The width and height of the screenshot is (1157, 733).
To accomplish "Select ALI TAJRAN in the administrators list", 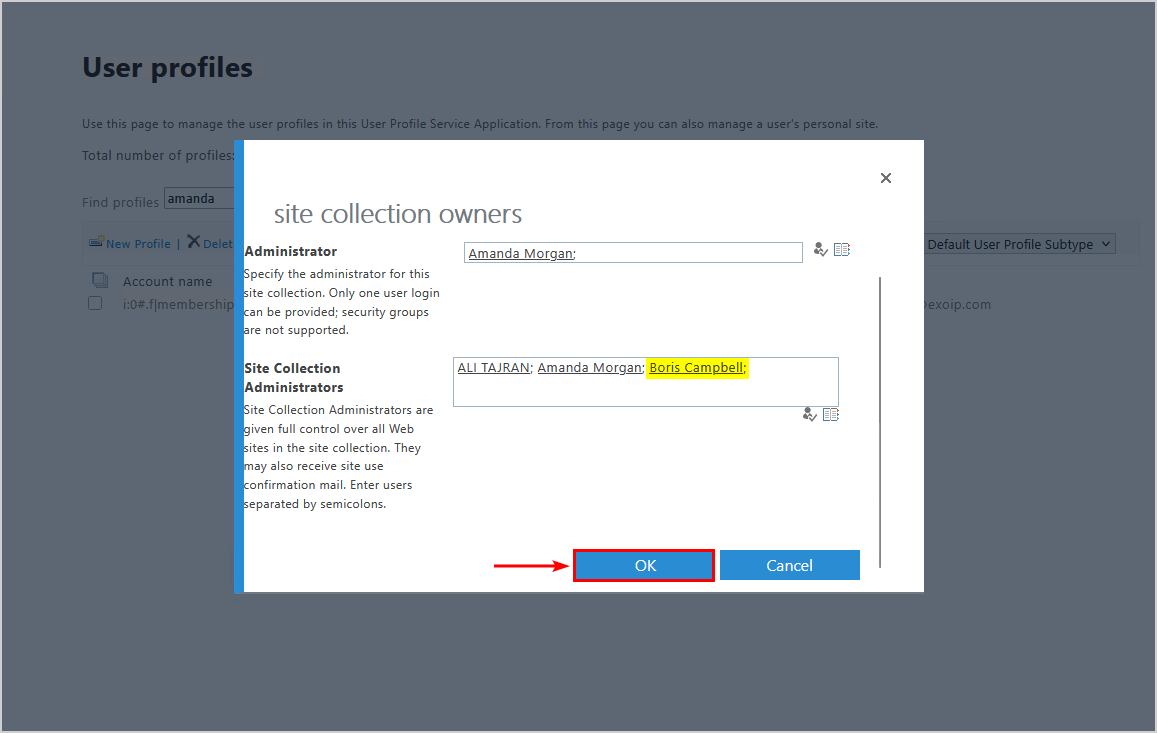I will [x=494, y=368].
